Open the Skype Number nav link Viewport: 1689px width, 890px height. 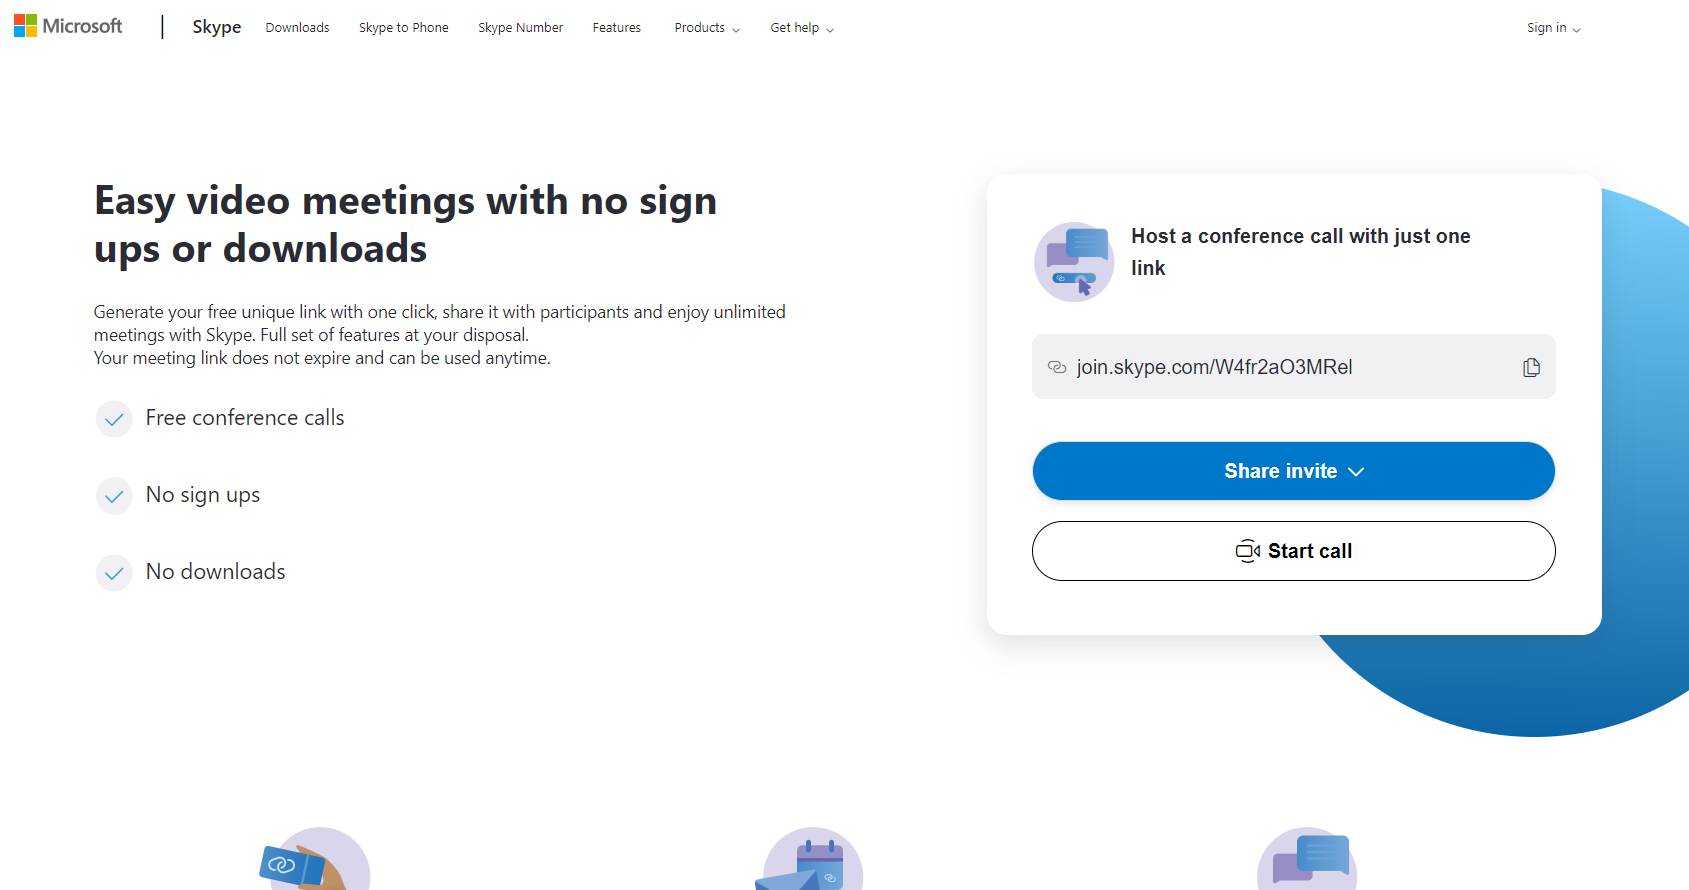(520, 28)
